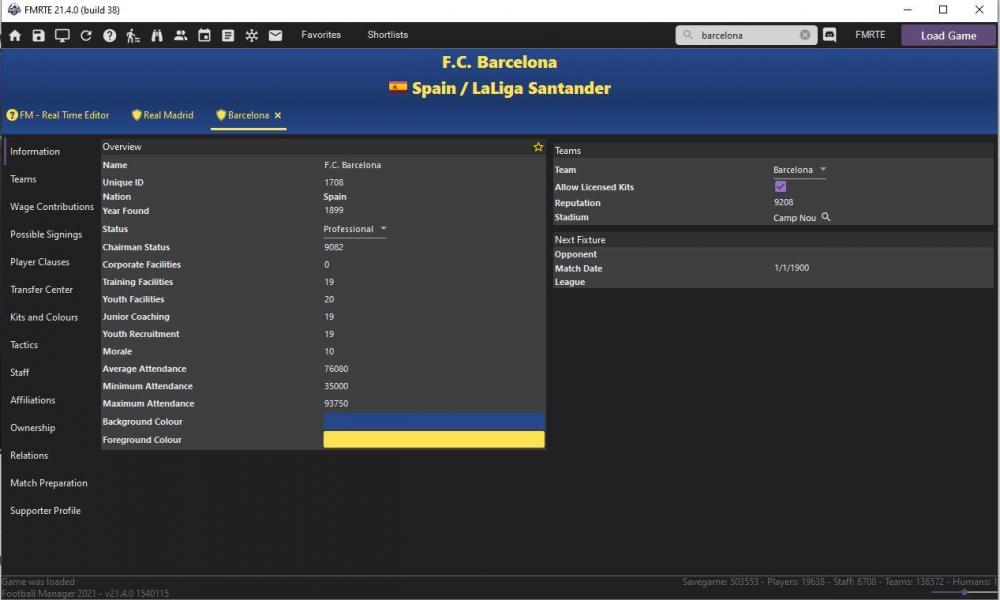This screenshot has height=600, width=1000.
Task: Click the people group icon
Action: [180, 36]
